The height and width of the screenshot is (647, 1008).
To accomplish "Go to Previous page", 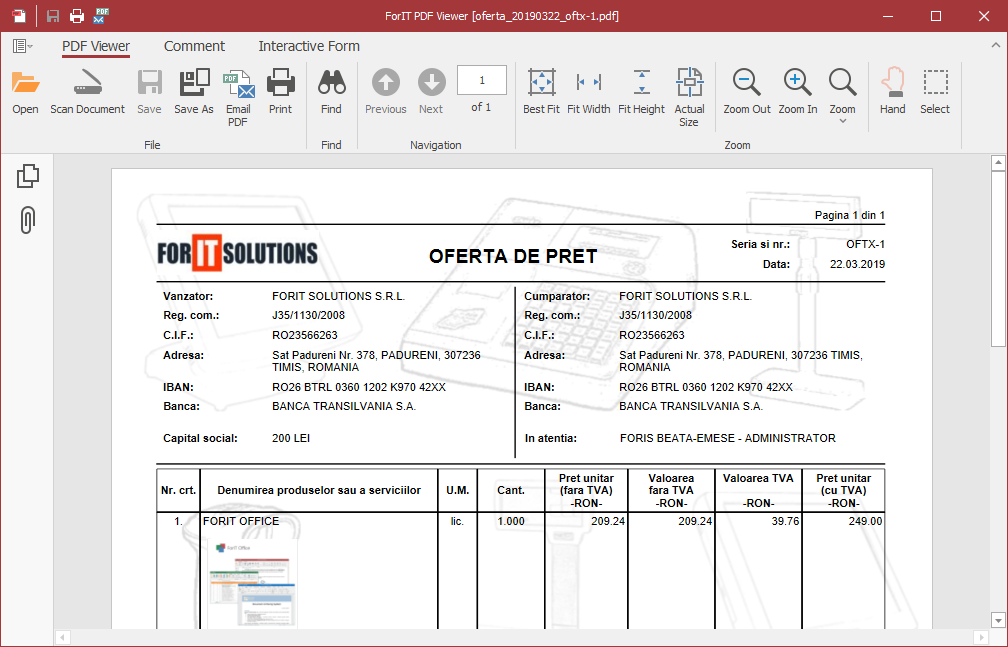I will coord(386,82).
